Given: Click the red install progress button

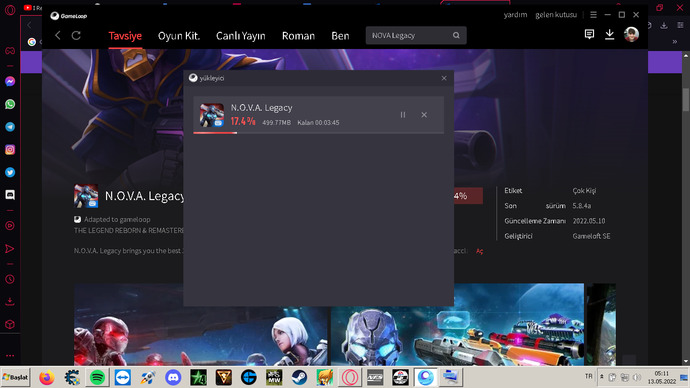Looking at the screenshot, I should (x=468, y=196).
